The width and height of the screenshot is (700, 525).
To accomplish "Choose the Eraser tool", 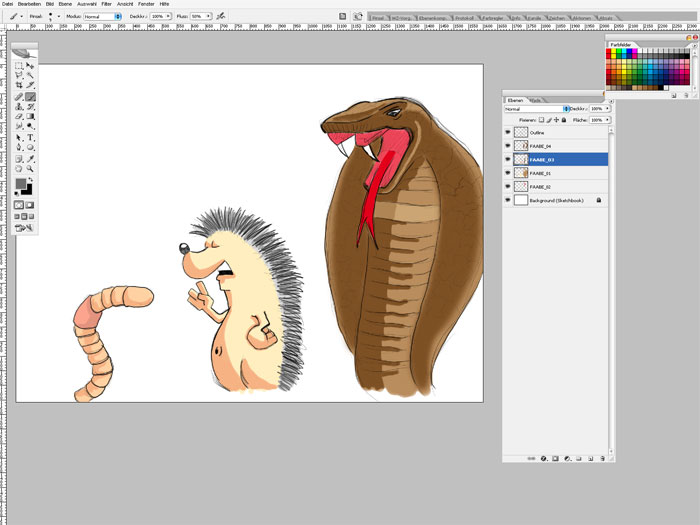I will [x=19, y=116].
